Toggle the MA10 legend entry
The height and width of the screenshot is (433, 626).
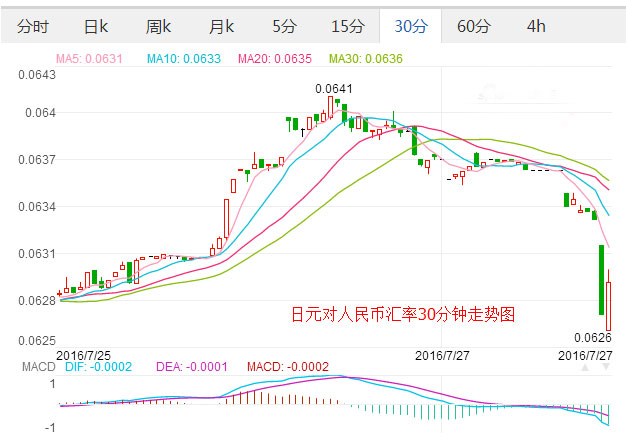[184, 59]
